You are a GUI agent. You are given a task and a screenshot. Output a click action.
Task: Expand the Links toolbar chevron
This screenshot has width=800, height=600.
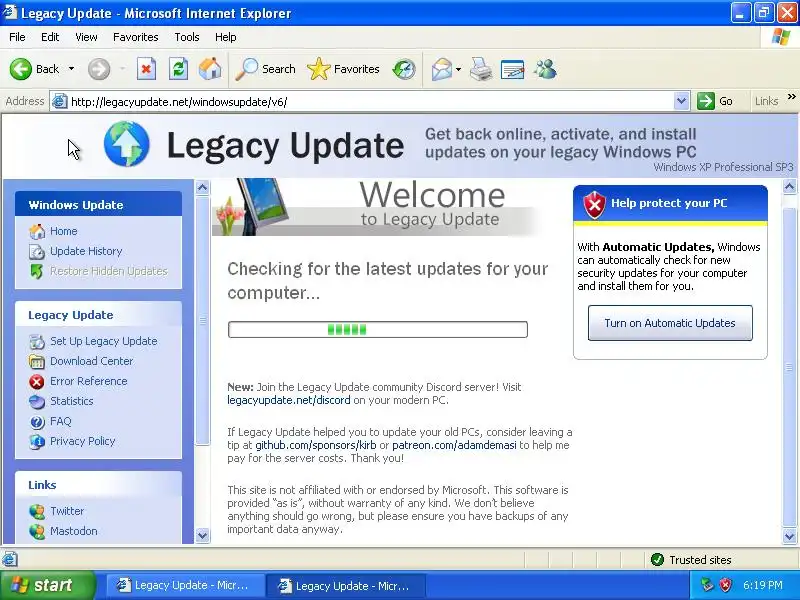pyautogui.click(x=791, y=96)
